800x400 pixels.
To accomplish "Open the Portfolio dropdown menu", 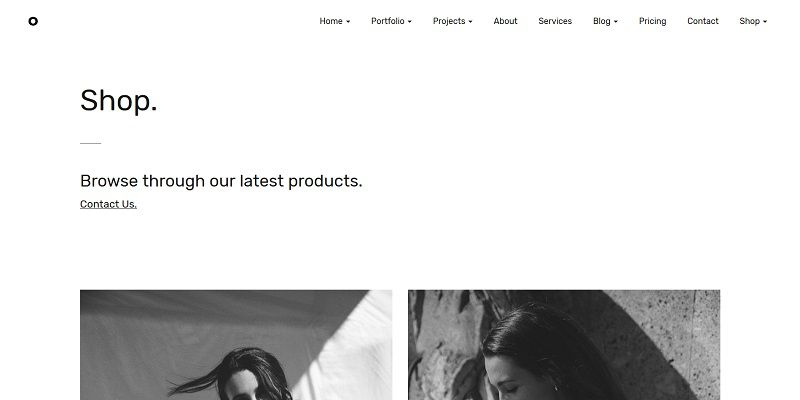I will pos(391,21).
